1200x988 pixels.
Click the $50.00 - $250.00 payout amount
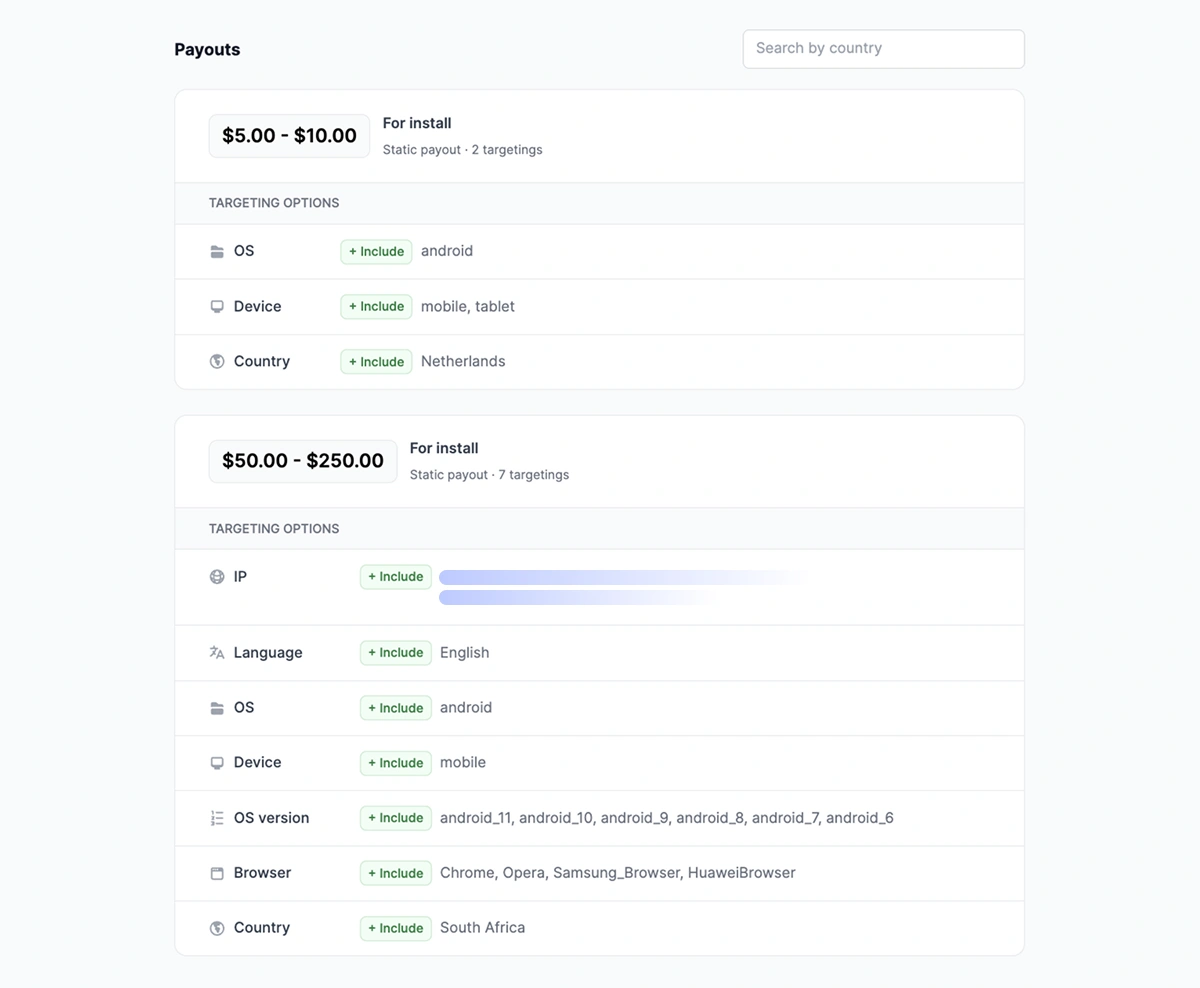coord(303,460)
